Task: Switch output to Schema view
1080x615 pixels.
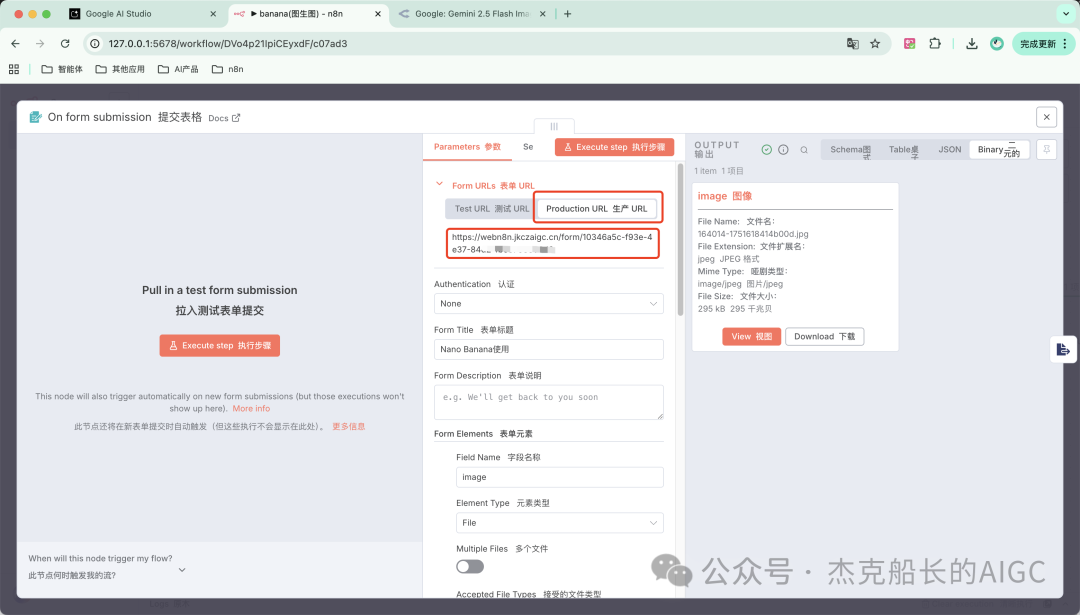Action: (850, 149)
